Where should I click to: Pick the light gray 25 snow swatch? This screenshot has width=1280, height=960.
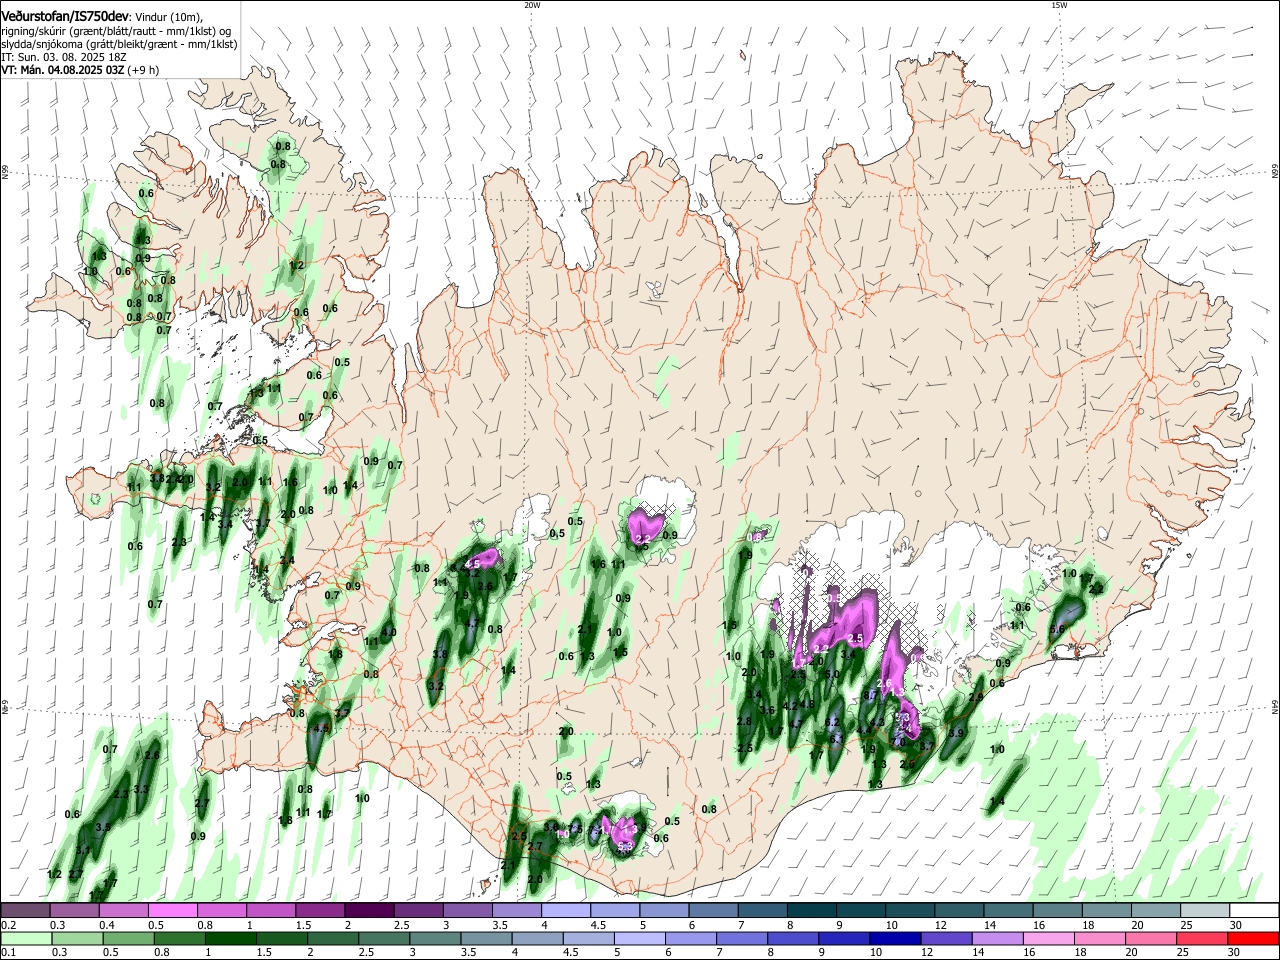point(1205,910)
